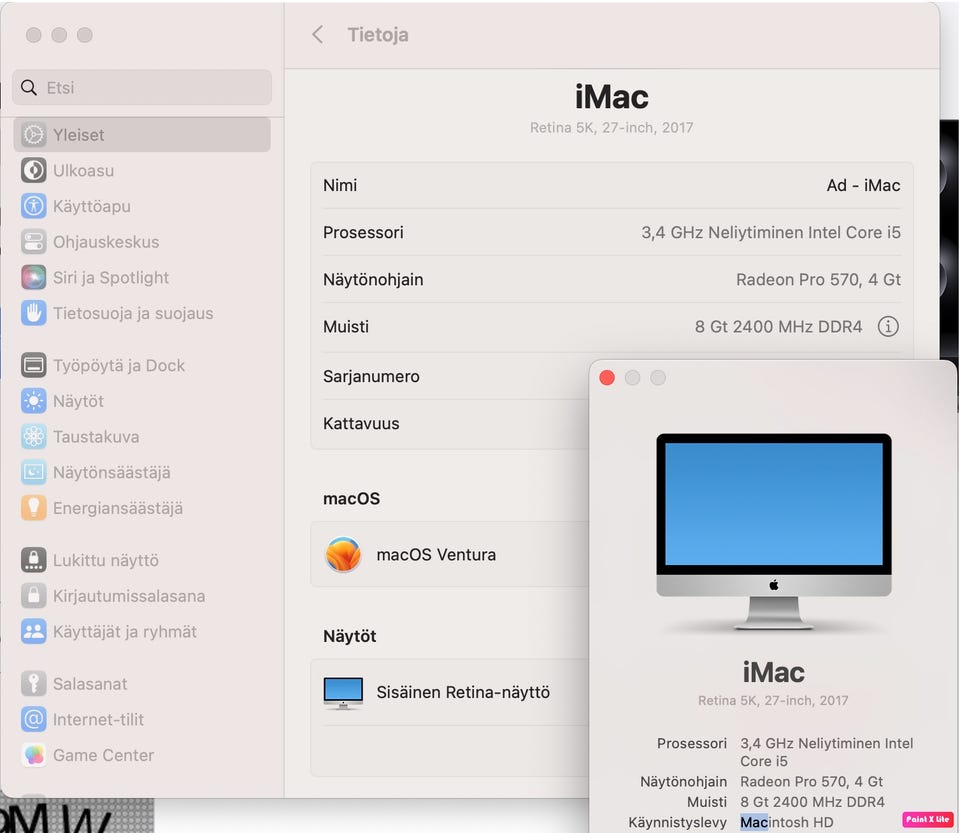The height and width of the screenshot is (833, 960).
Task: Click the Nimi row label
Action: pyautogui.click(x=340, y=185)
